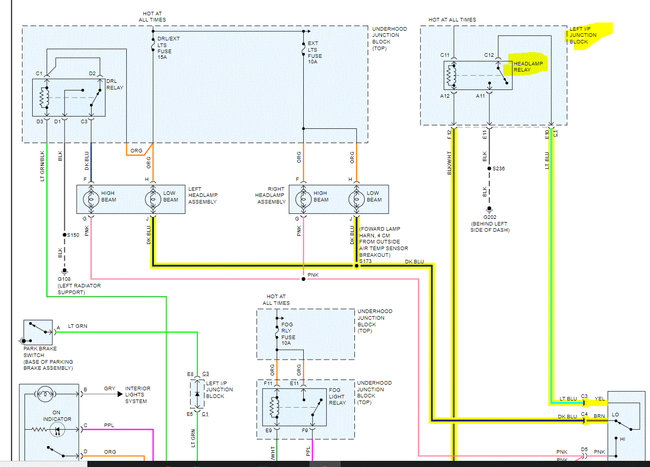
Task: Click the headlamp relay coil symbol
Action: 451,75
